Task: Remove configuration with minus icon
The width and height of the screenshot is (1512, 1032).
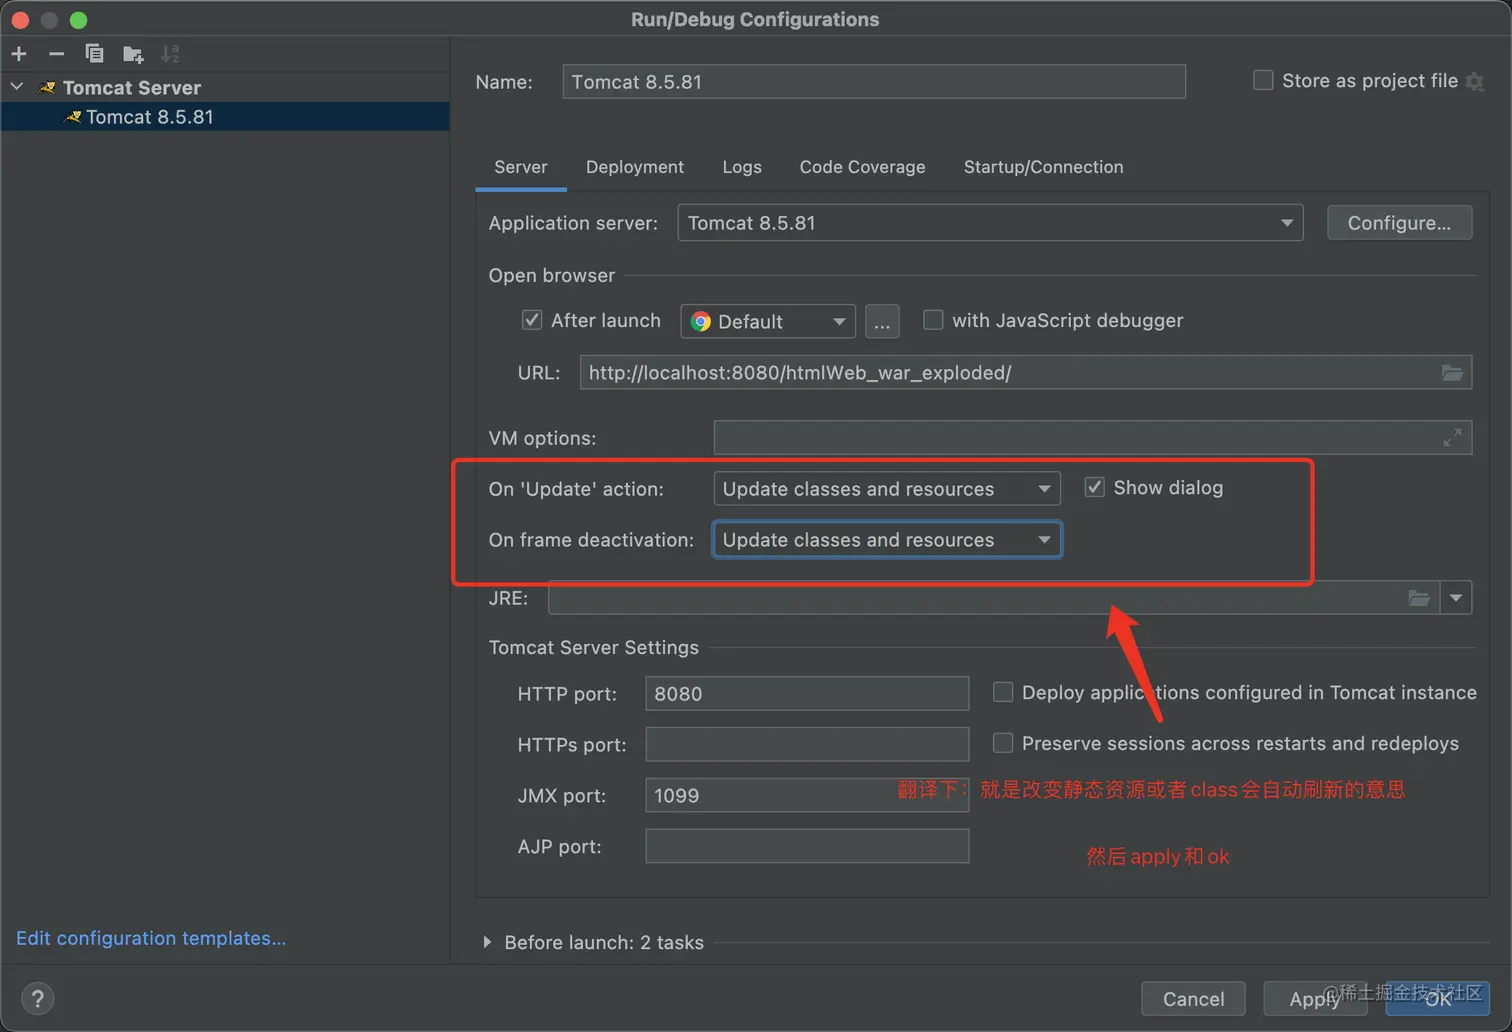Action: (57, 54)
